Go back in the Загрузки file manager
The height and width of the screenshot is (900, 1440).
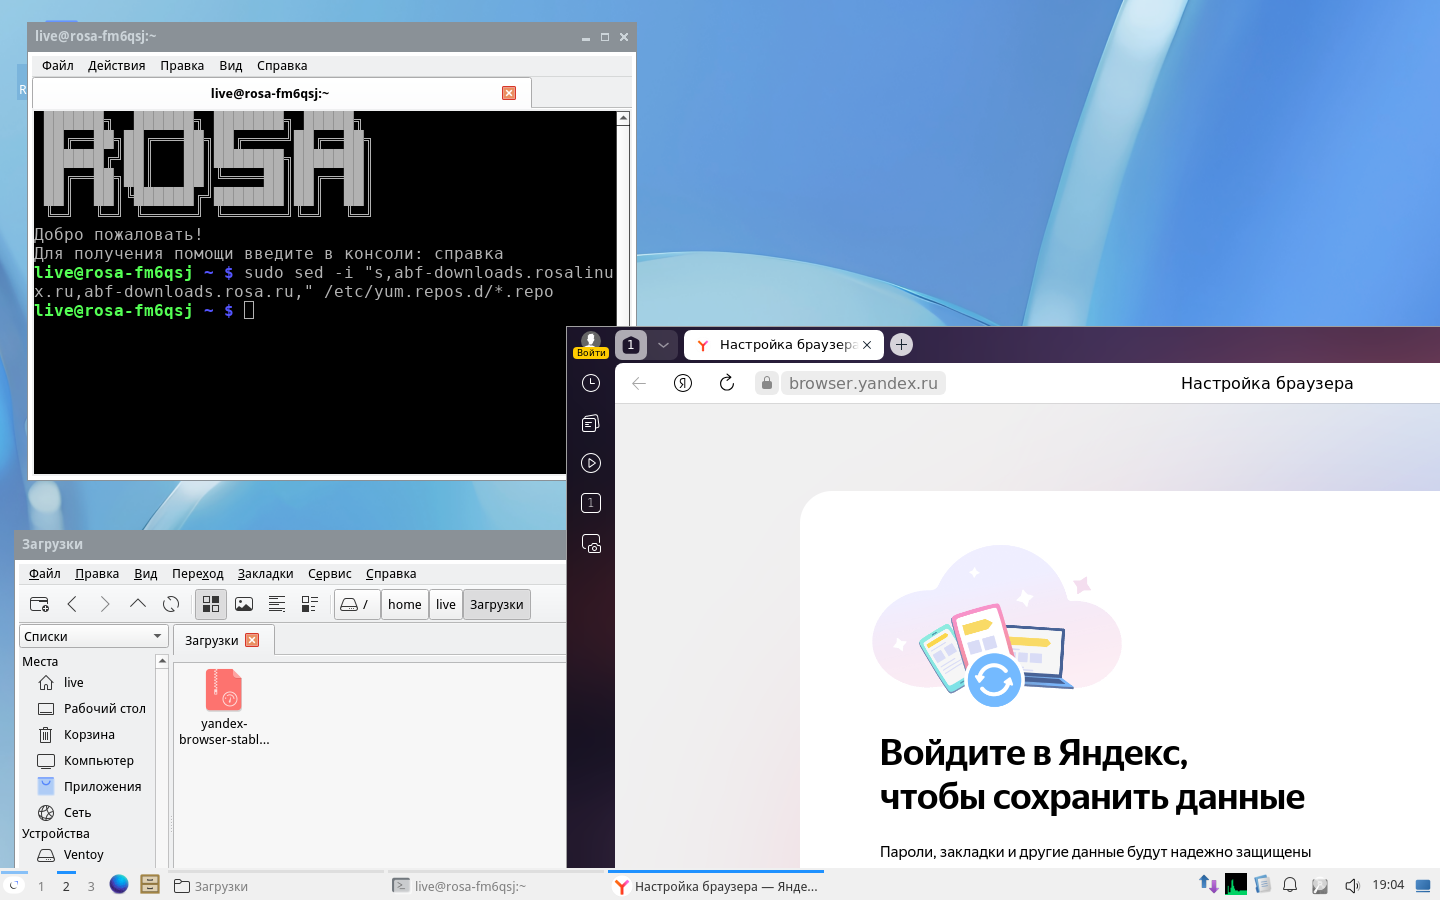click(72, 604)
